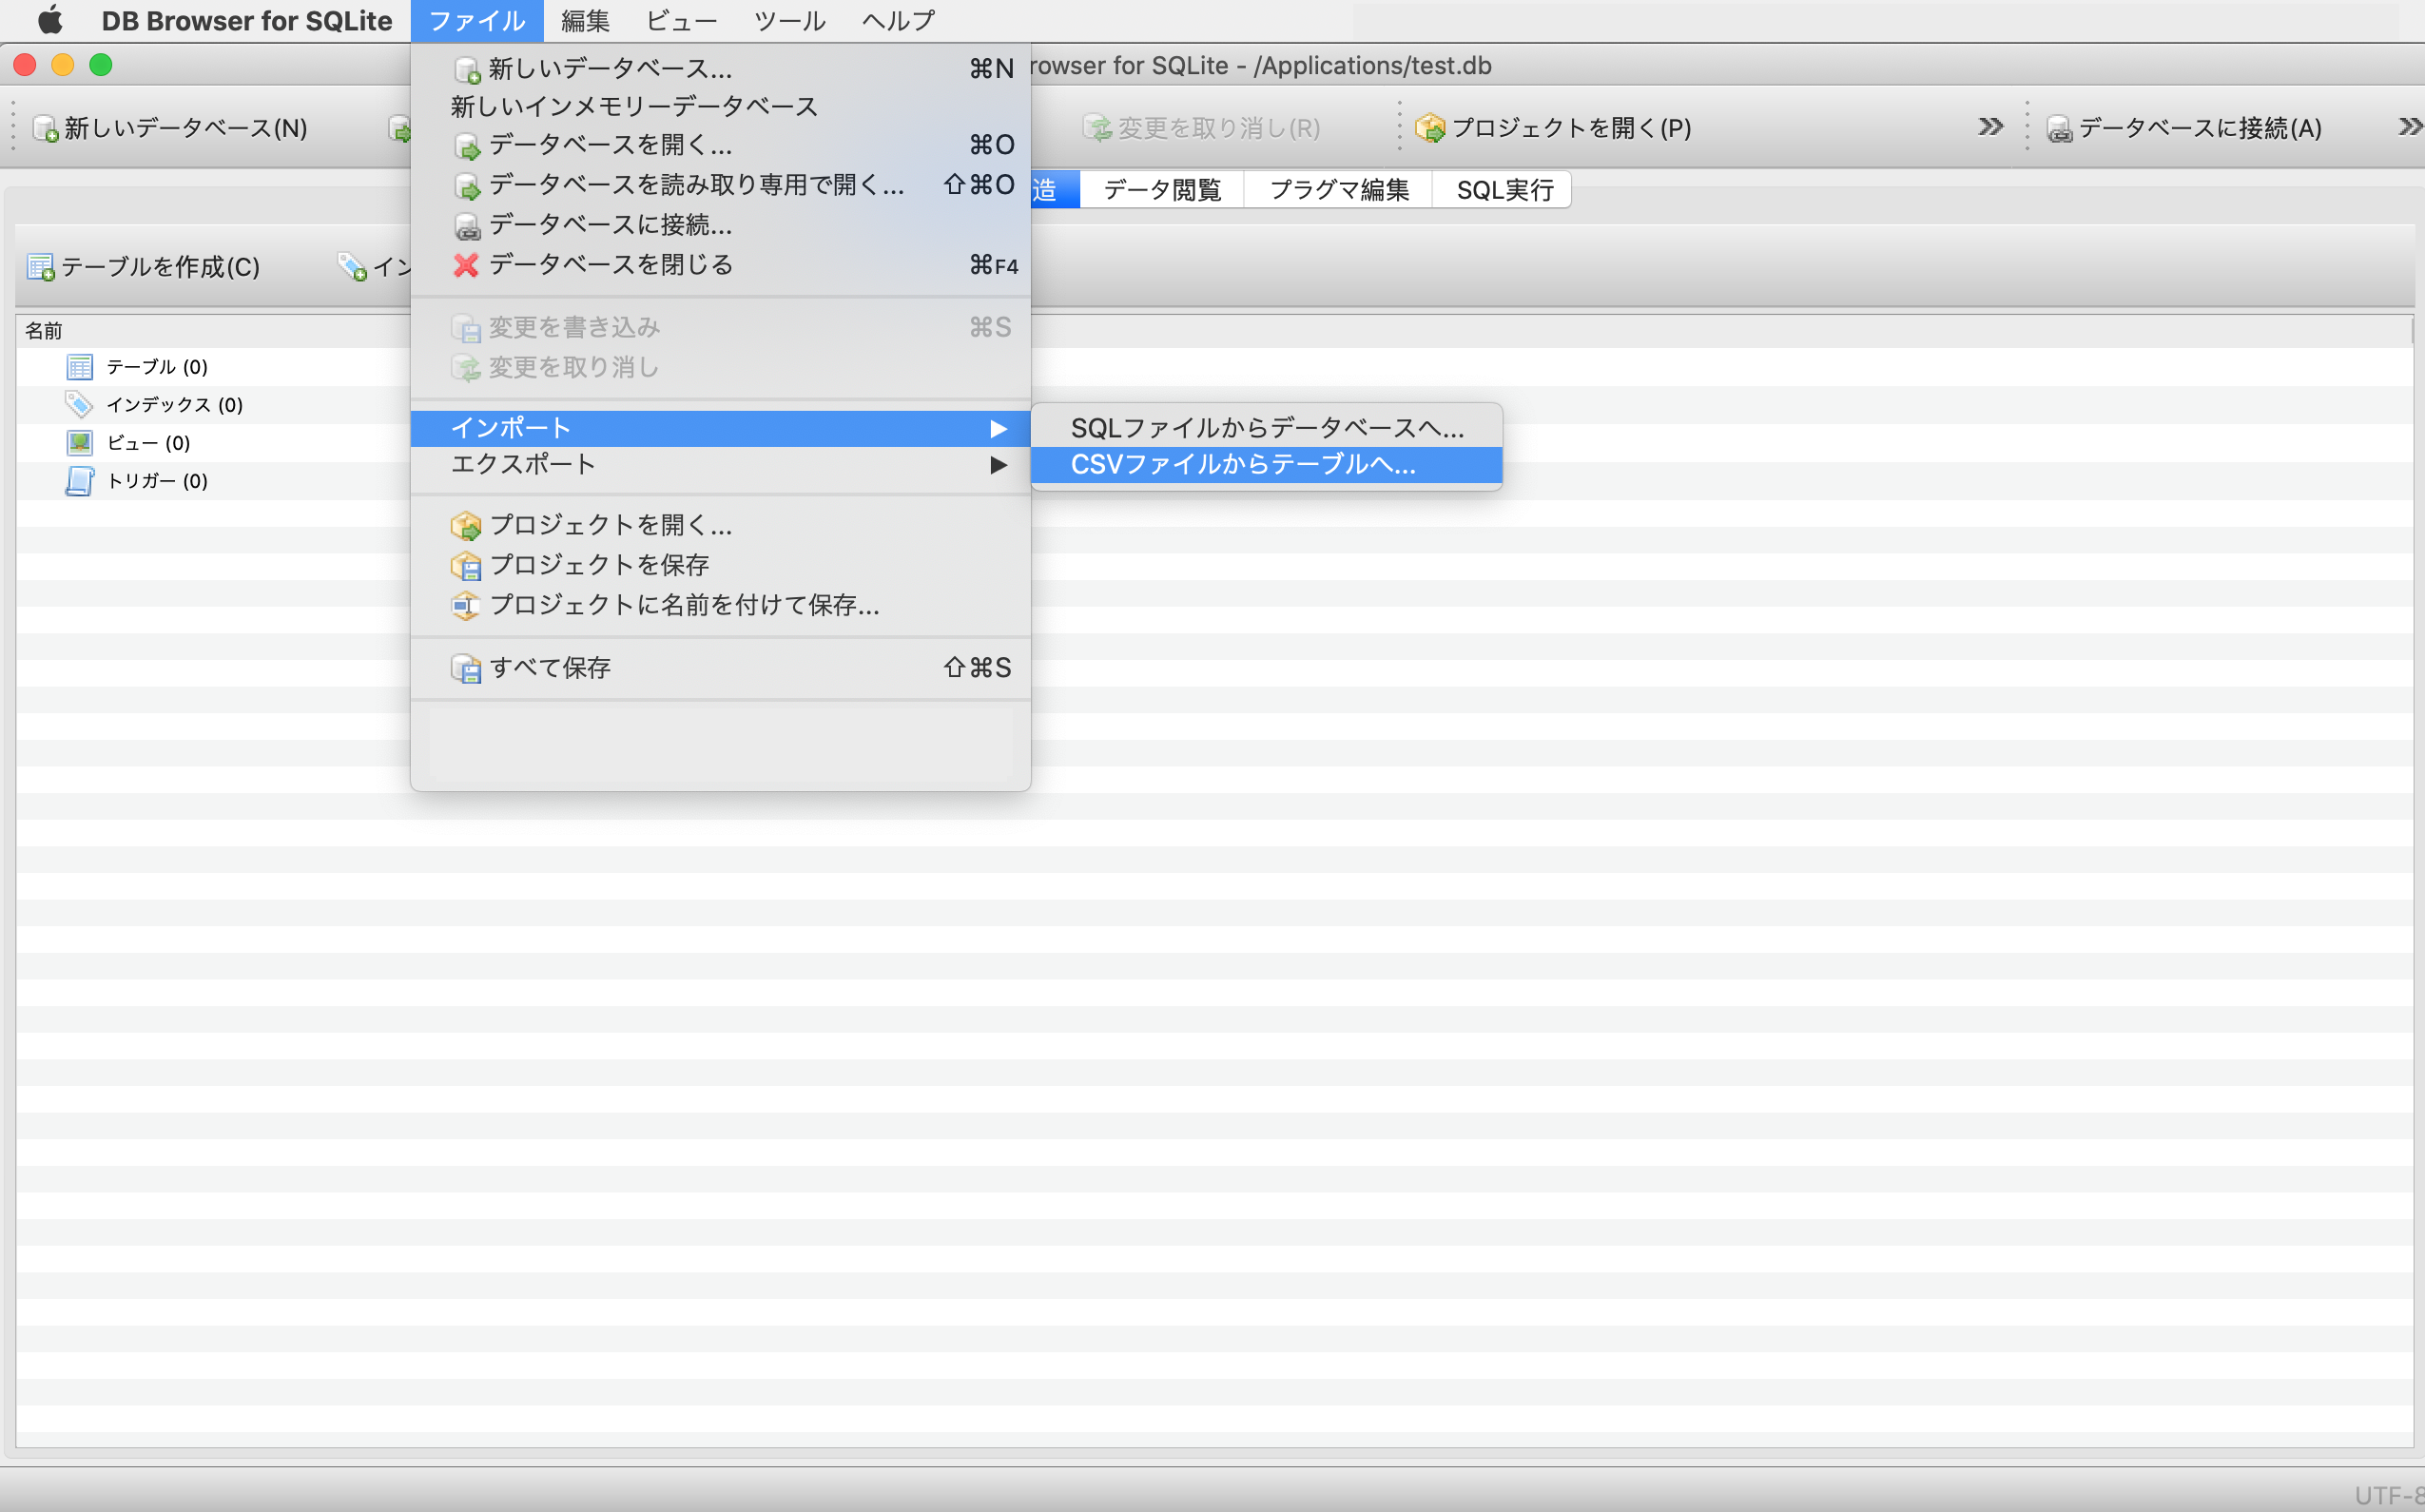The image size is (2425, 1512).
Task: Switch to the SQL実行 tab
Action: click(1504, 190)
